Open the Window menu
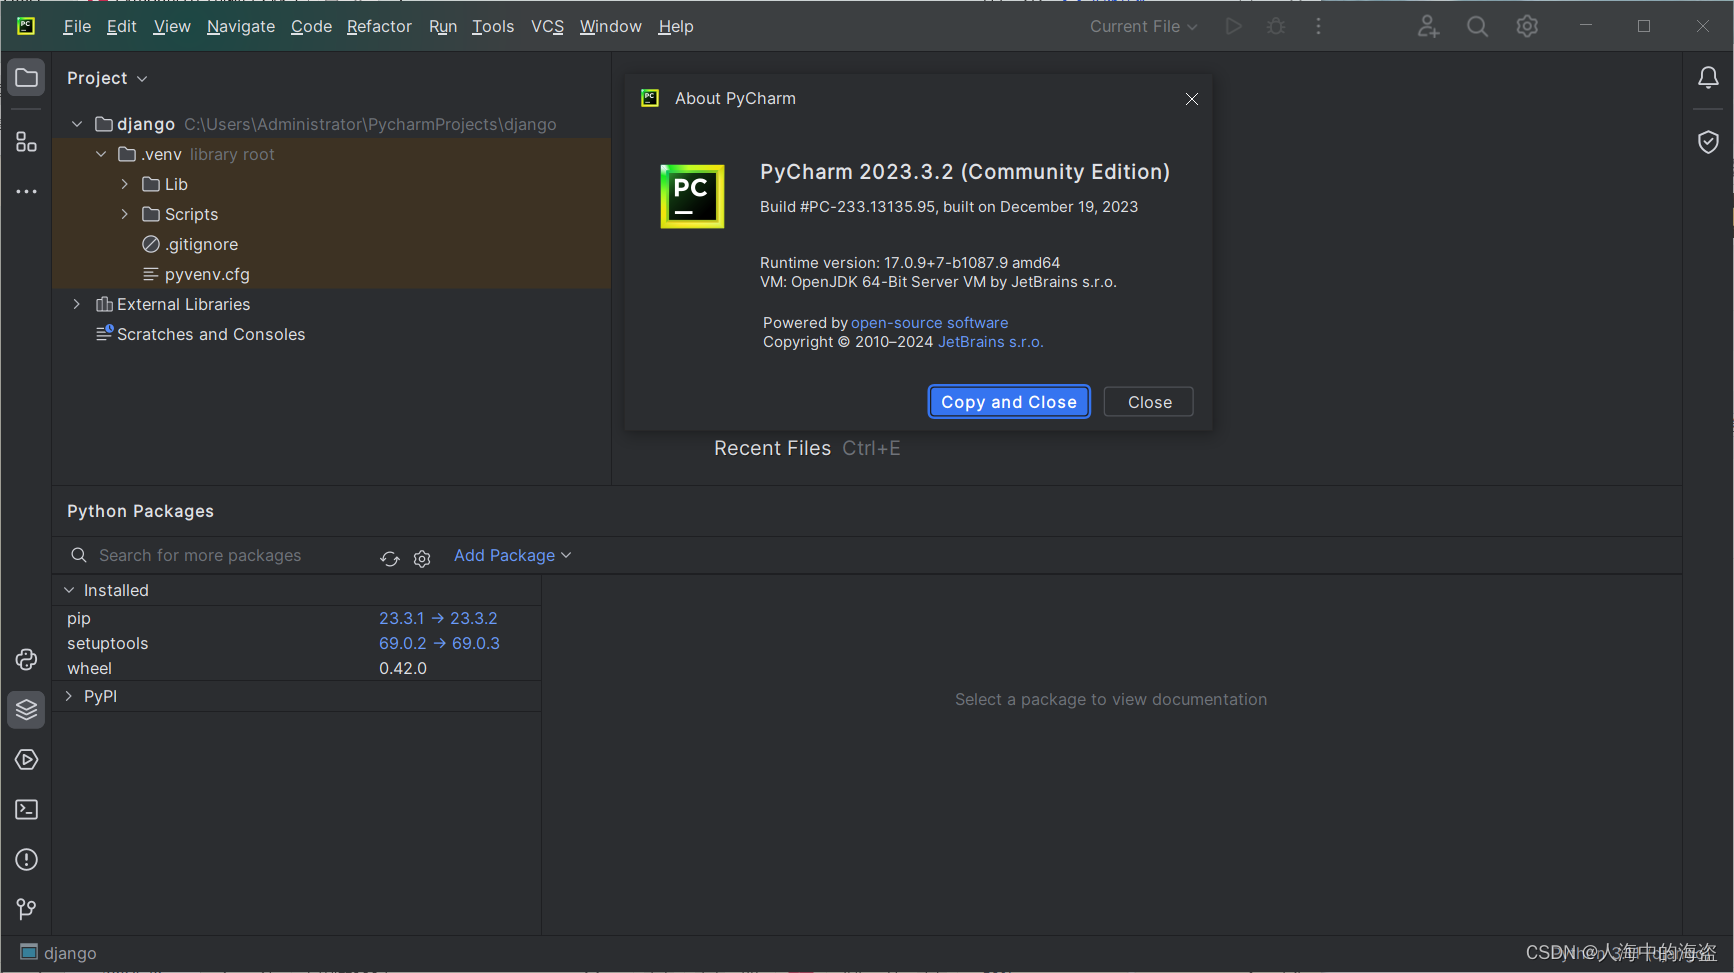 tap(611, 26)
